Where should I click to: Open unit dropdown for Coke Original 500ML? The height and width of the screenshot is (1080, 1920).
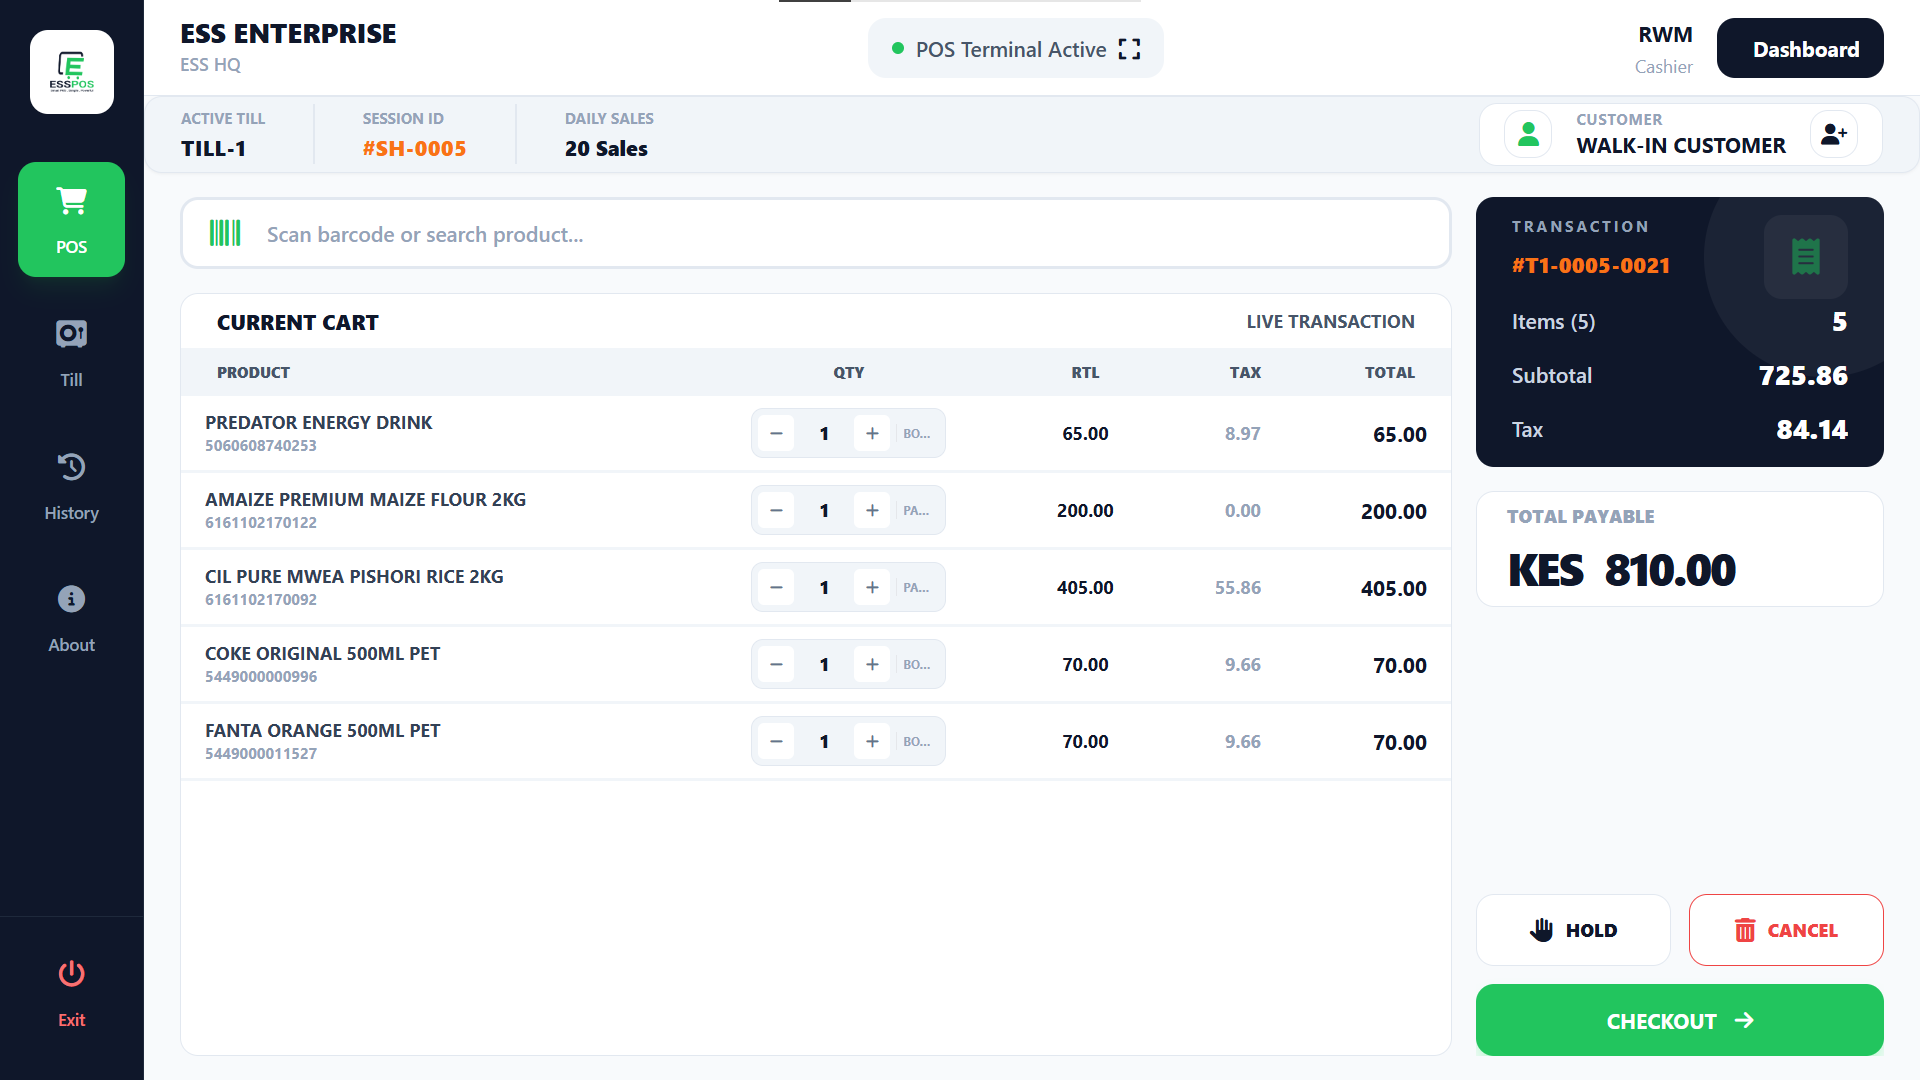point(917,664)
